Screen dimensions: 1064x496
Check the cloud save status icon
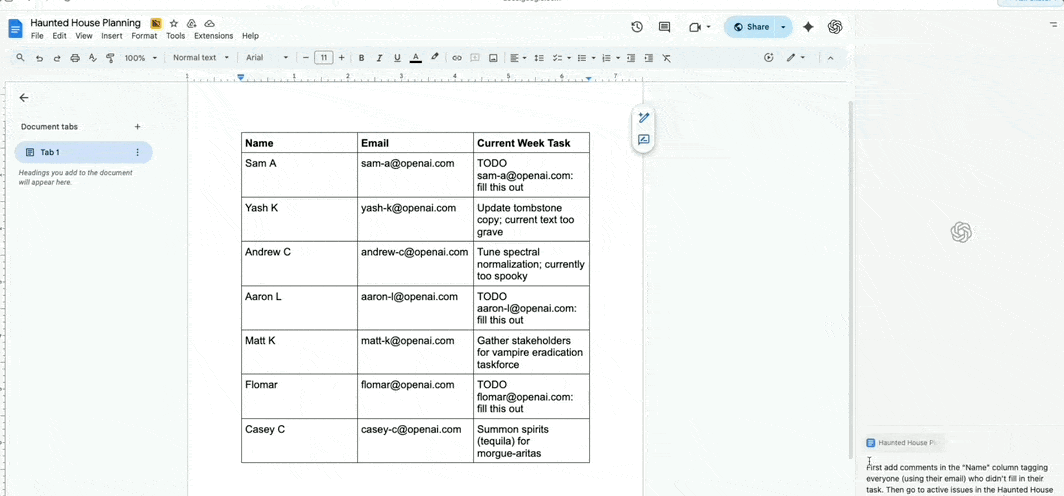pos(209,23)
